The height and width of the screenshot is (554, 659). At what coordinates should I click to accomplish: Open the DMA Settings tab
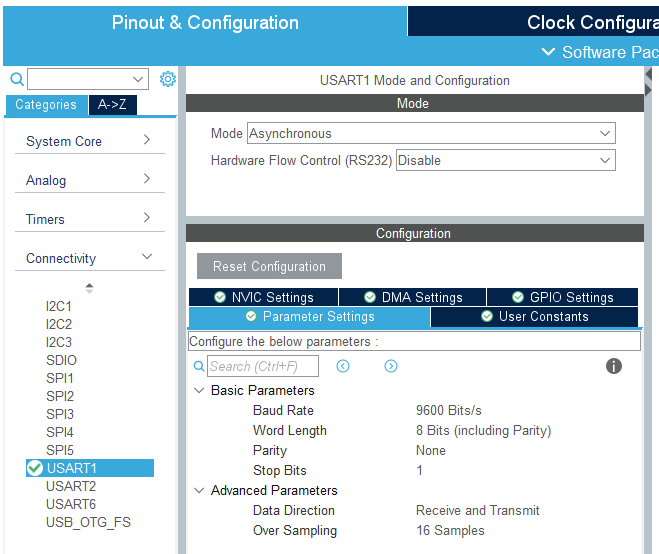[413, 297]
